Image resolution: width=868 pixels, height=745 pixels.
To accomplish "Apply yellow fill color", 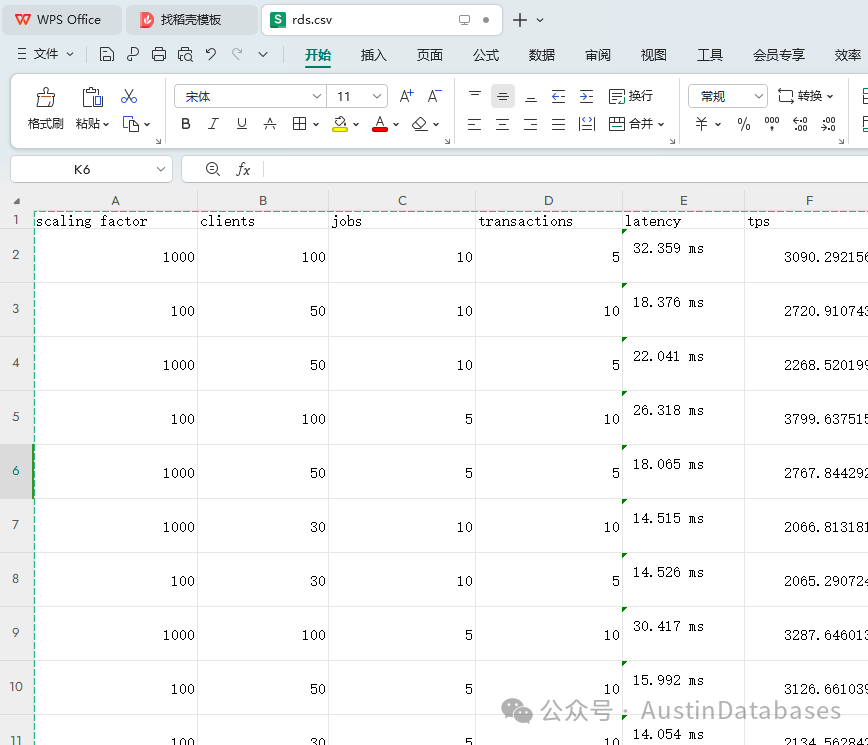I will point(340,124).
